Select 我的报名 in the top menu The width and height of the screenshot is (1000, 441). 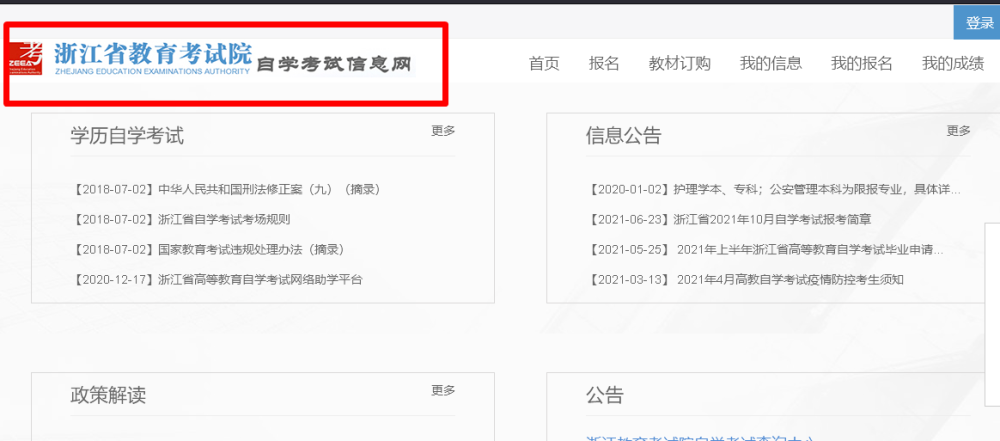click(x=861, y=63)
